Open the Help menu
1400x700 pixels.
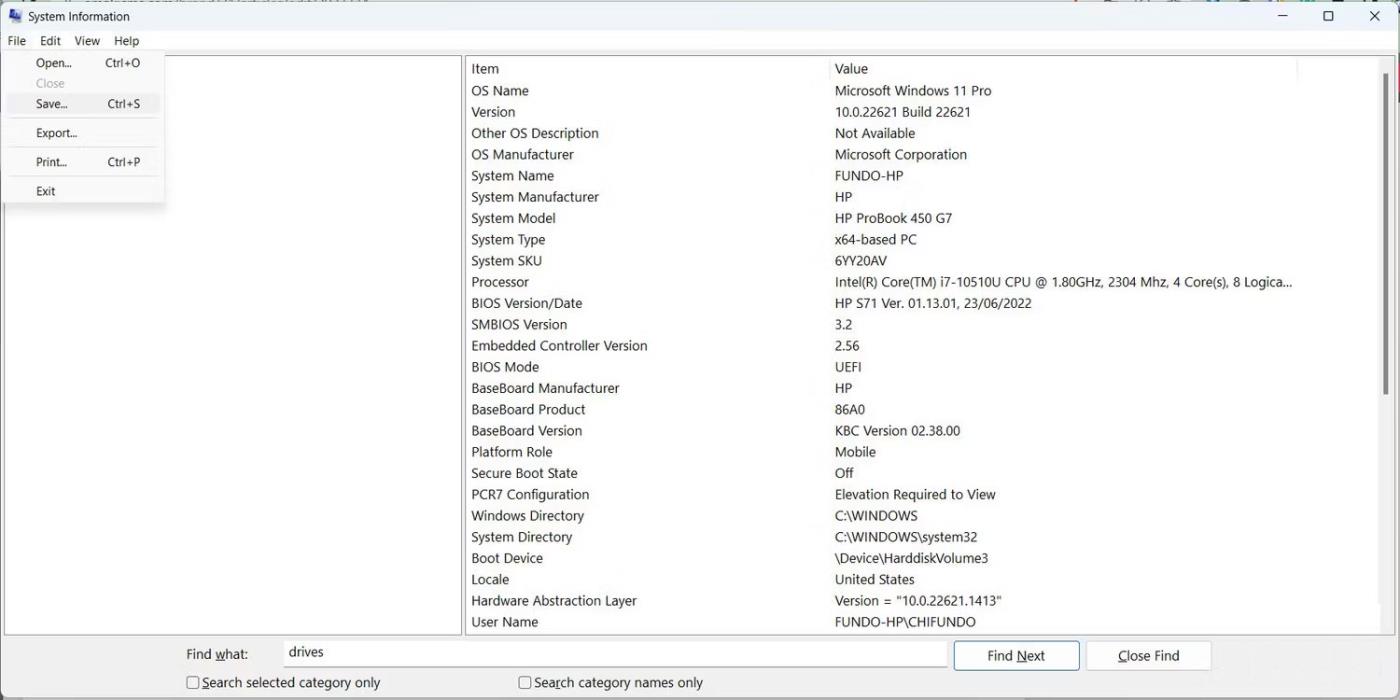point(127,41)
